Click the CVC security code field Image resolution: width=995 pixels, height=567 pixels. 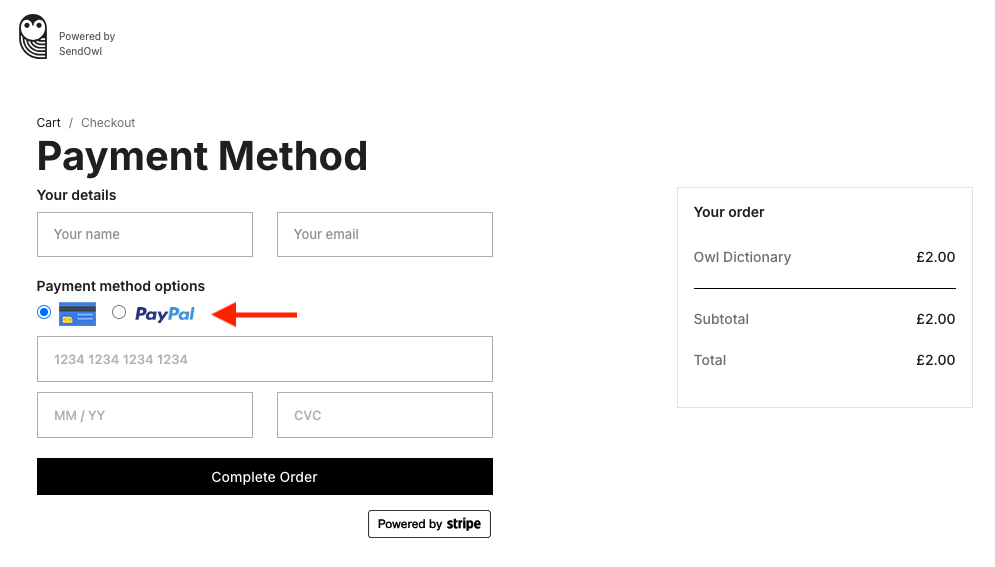[x=385, y=415]
